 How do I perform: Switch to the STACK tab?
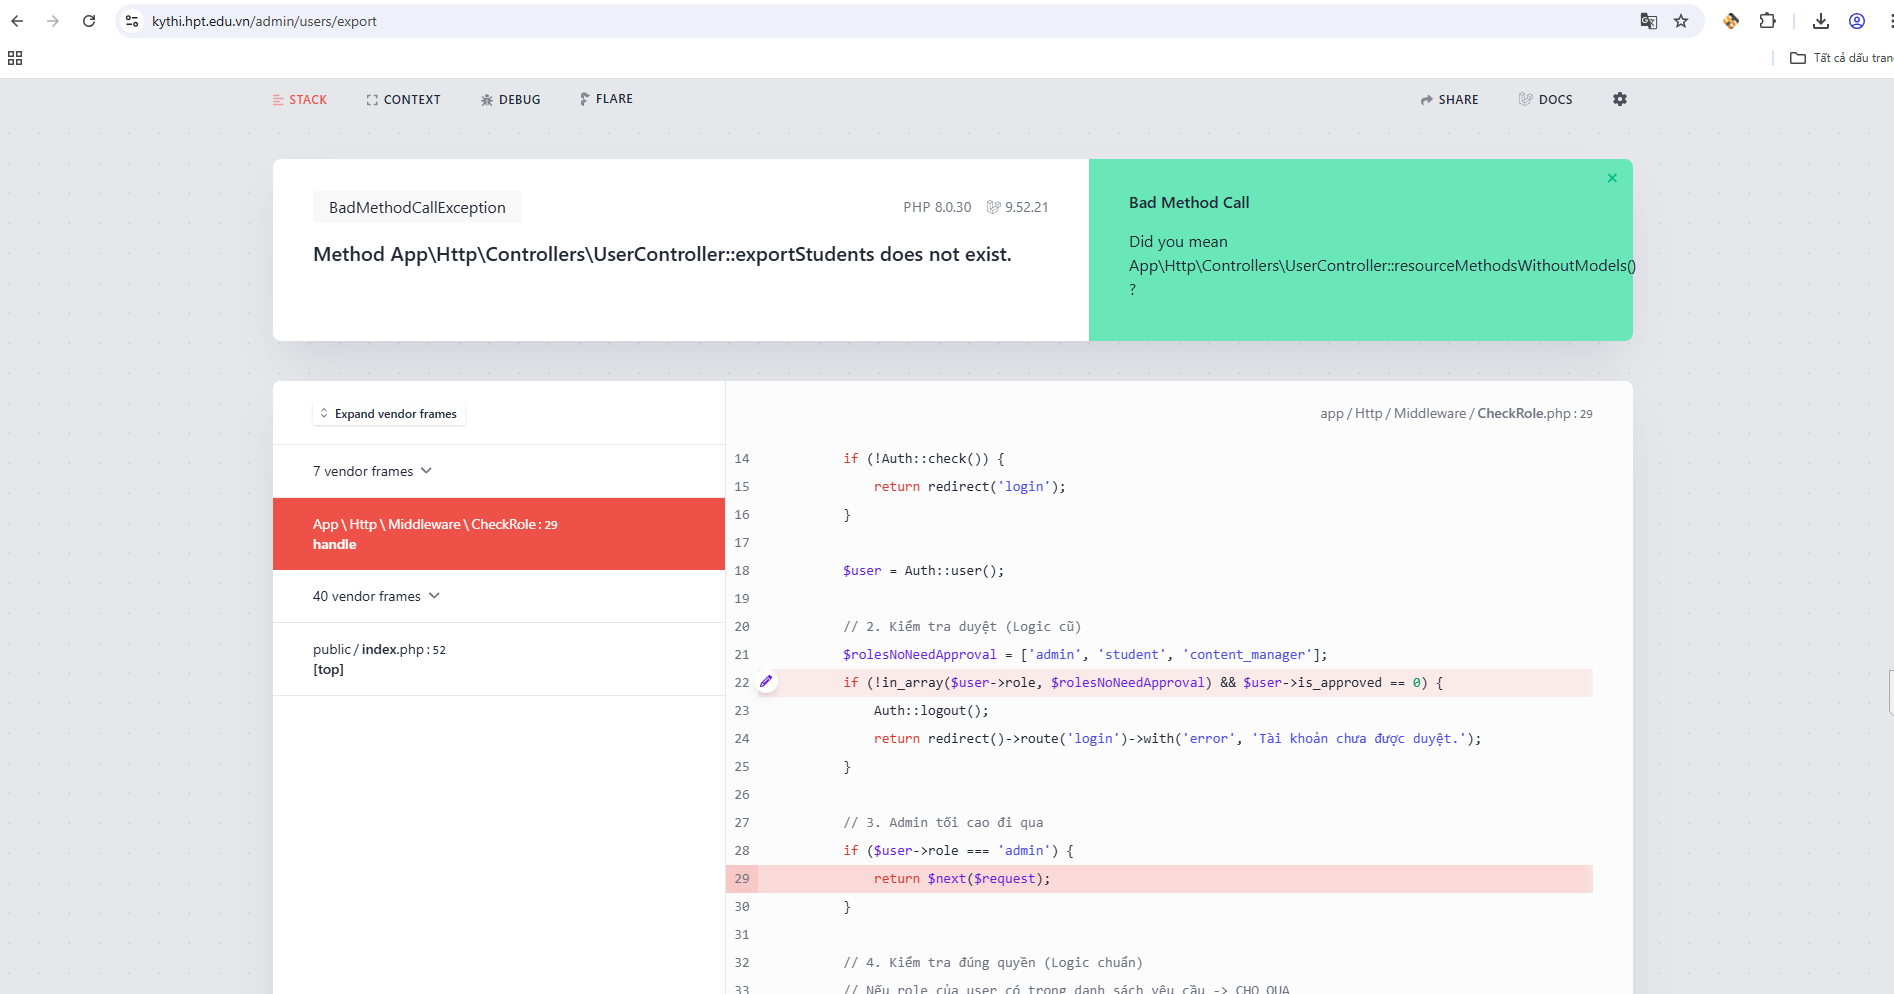click(x=300, y=100)
